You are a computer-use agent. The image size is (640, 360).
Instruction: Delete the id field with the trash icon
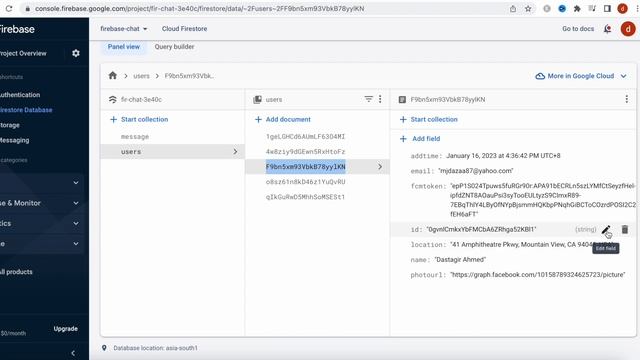pos(624,229)
